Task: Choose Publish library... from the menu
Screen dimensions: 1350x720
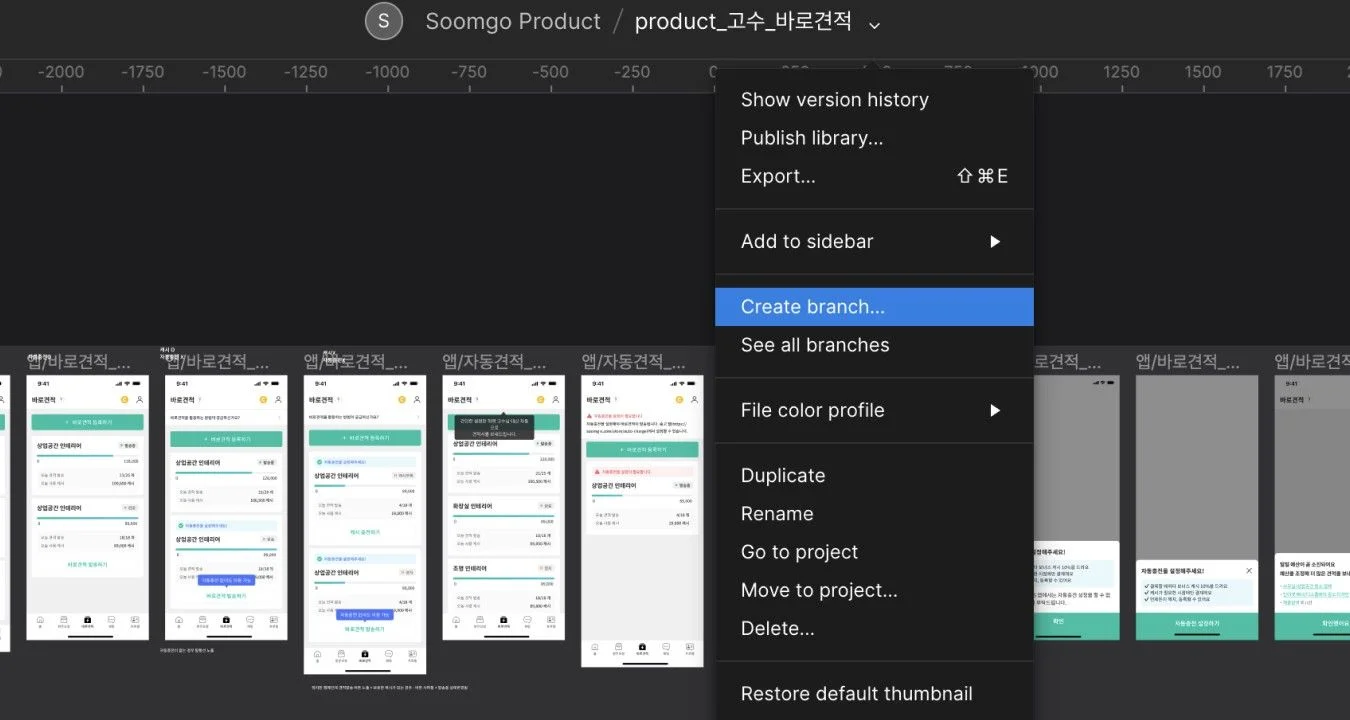Action: 811,138
